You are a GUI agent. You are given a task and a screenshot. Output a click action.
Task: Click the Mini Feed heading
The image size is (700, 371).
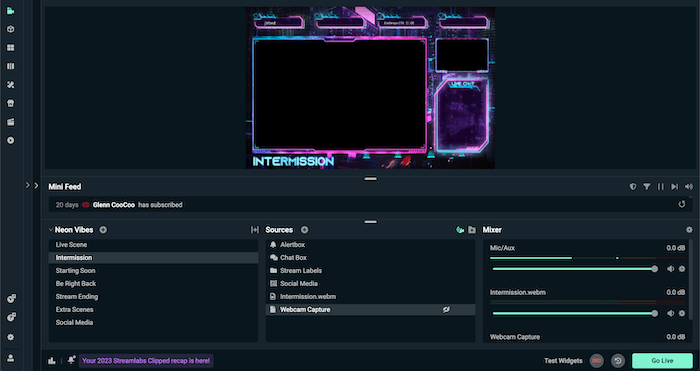coord(65,187)
